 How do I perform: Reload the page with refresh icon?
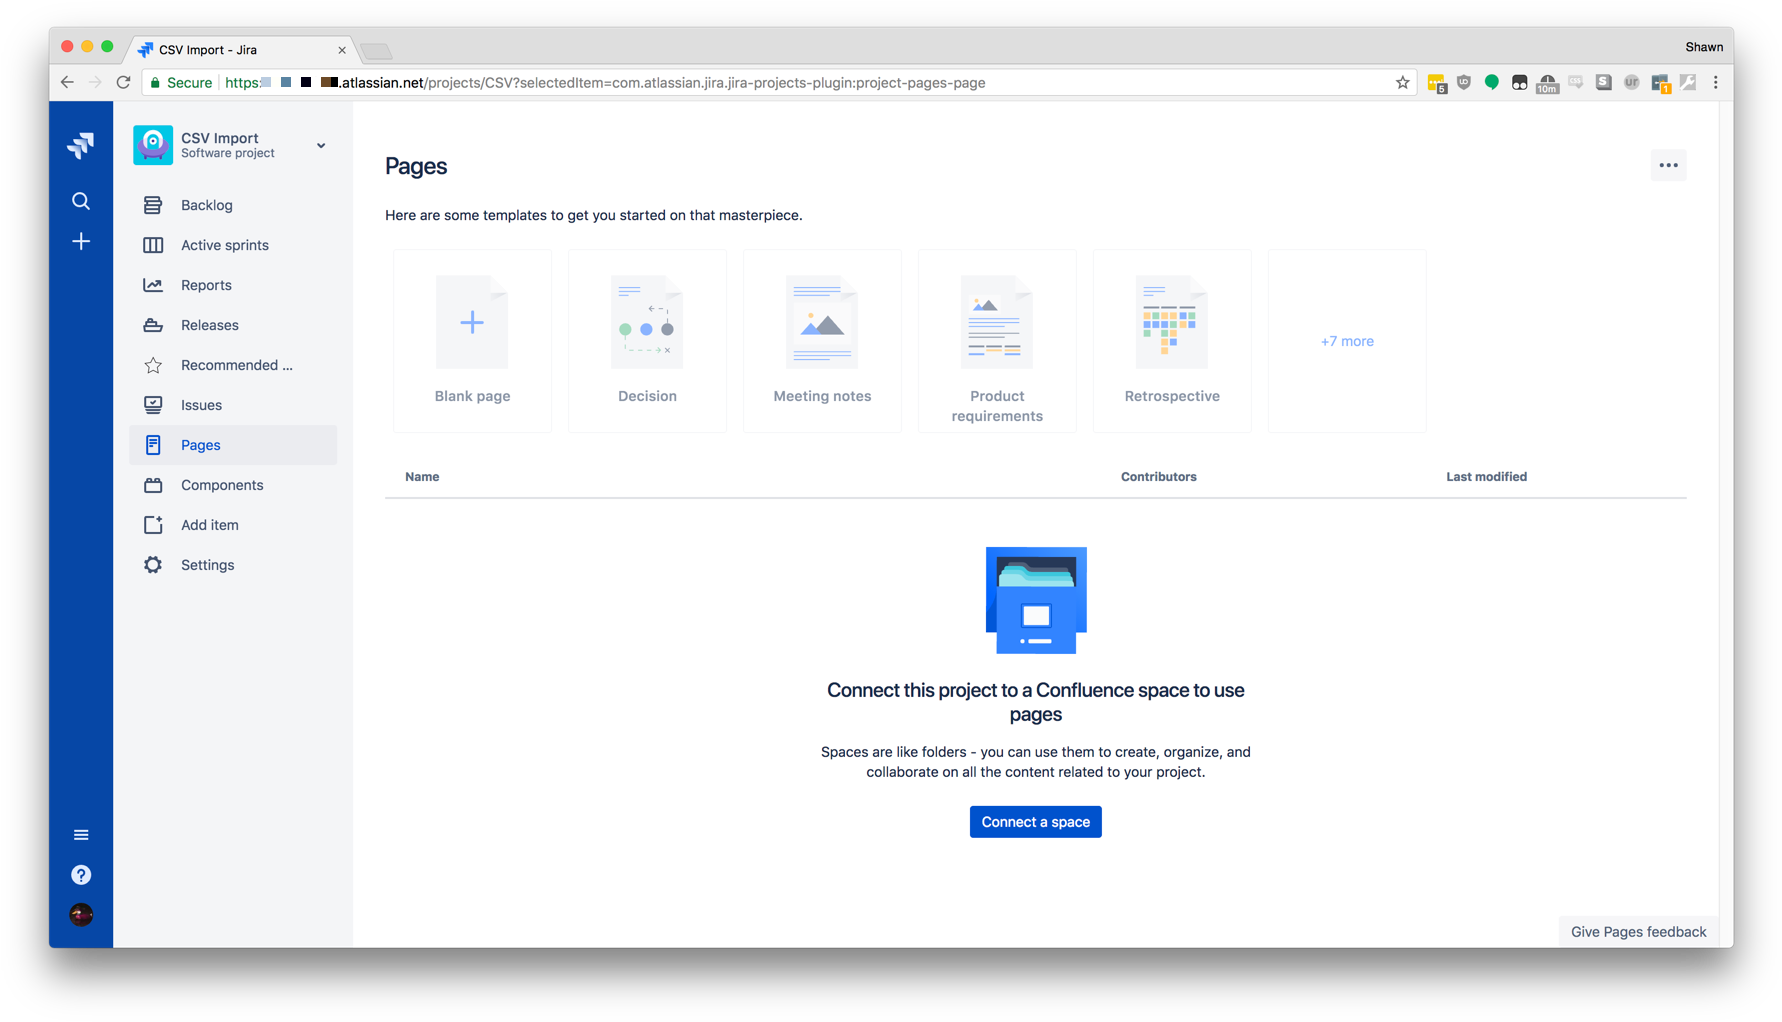(123, 83)
